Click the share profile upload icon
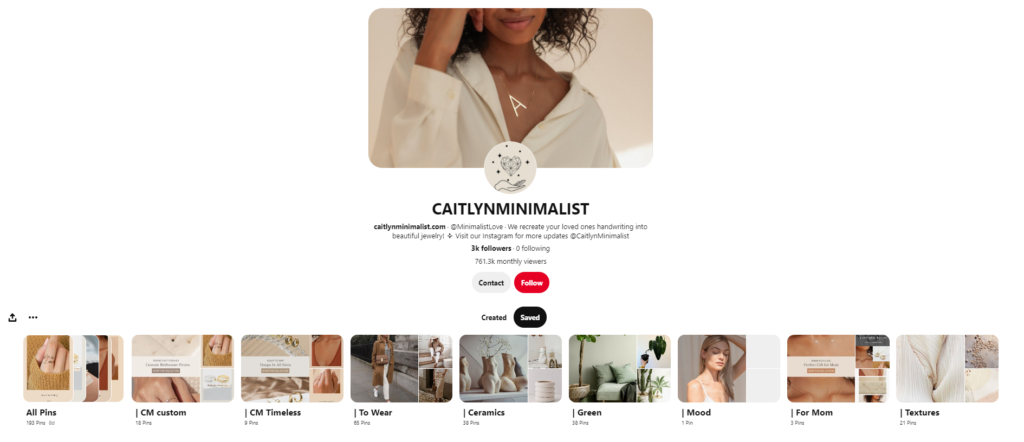This screenshot has height=442, width=1024. [12, 318]
